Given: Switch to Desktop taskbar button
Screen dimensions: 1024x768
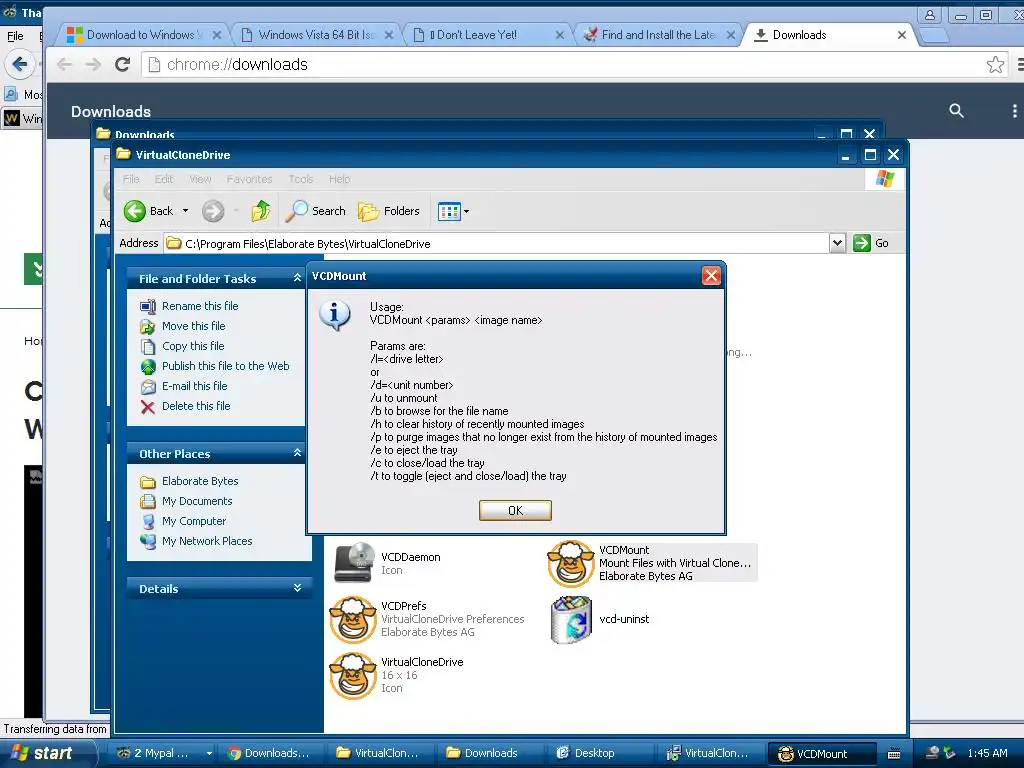Looking at the screenshot, I should (x=595, y=753).
